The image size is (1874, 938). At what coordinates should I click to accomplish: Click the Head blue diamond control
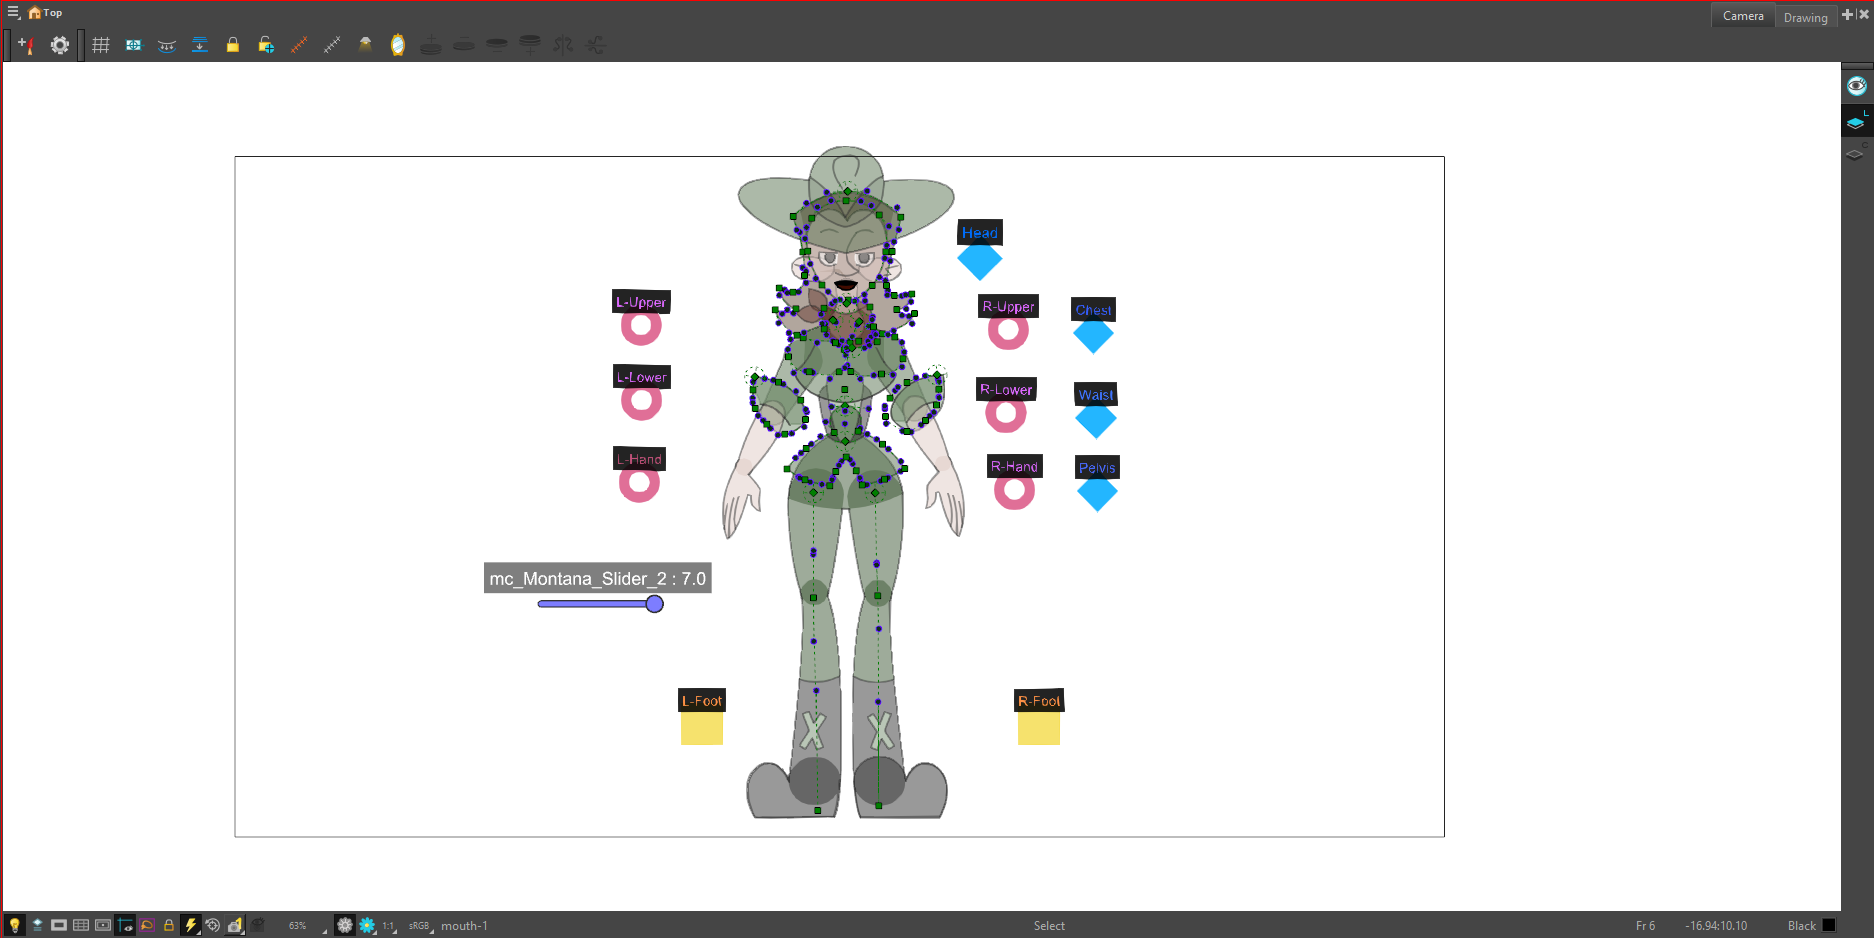click(x=980, y=260)
